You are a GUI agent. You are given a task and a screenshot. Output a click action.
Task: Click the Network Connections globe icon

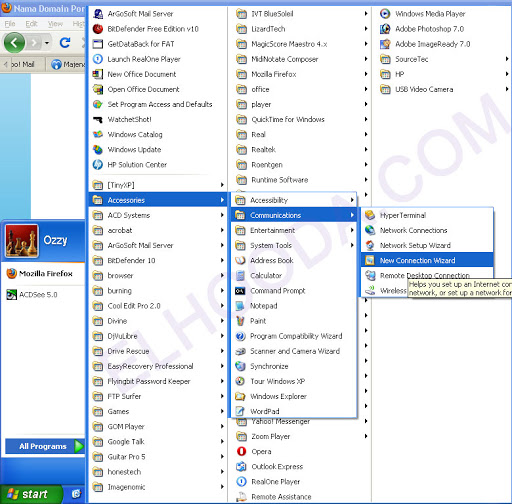[x=370, y=230]
